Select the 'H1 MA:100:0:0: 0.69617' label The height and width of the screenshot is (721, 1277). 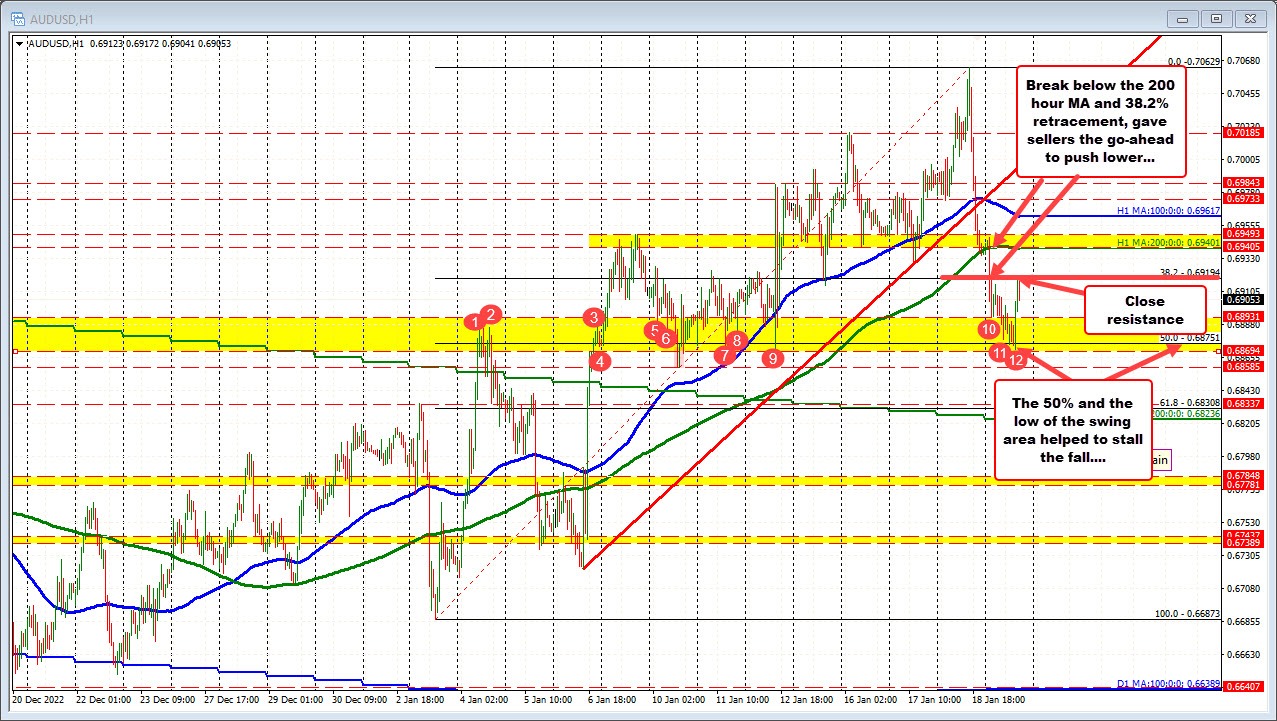pos(1168,212)
